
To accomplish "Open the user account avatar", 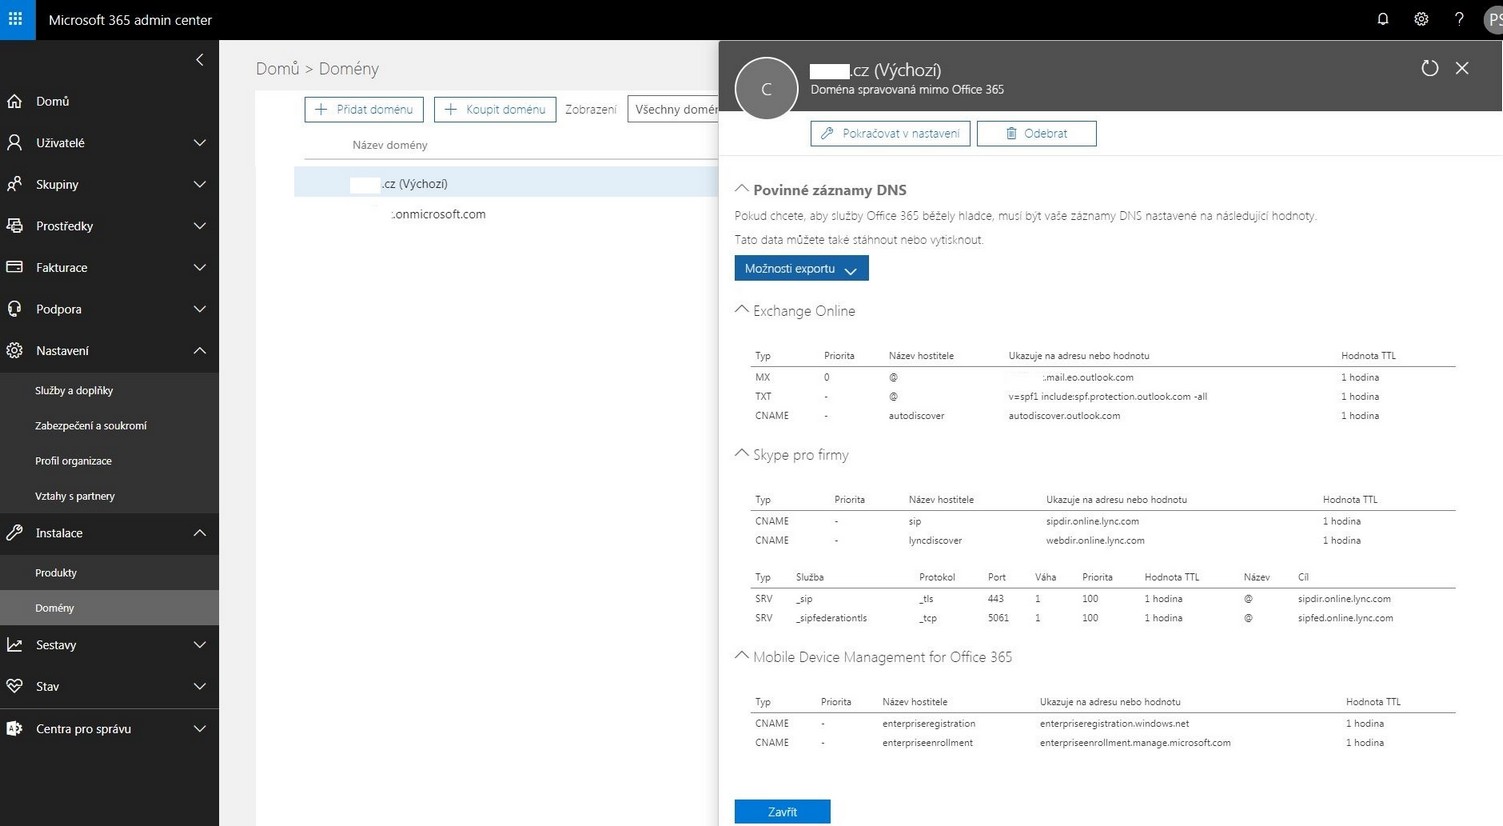I will pyautogui.click(x=1492, y=20).
